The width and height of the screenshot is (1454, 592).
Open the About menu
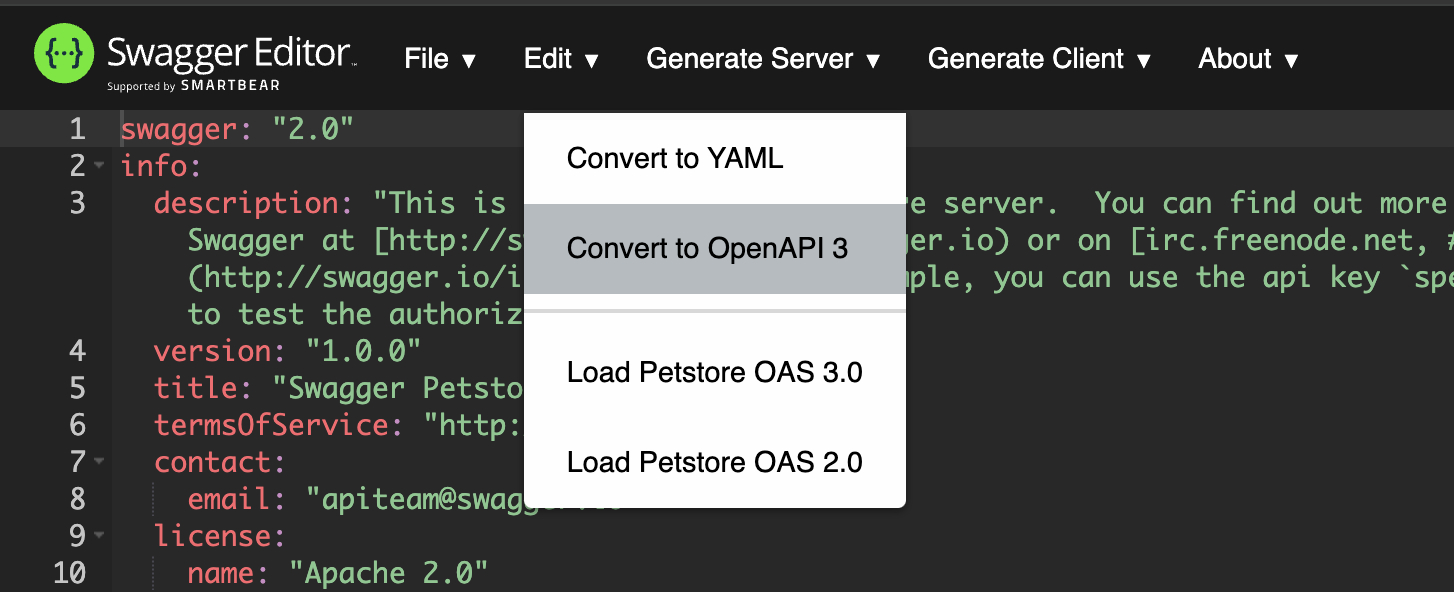pos(1247,59)
